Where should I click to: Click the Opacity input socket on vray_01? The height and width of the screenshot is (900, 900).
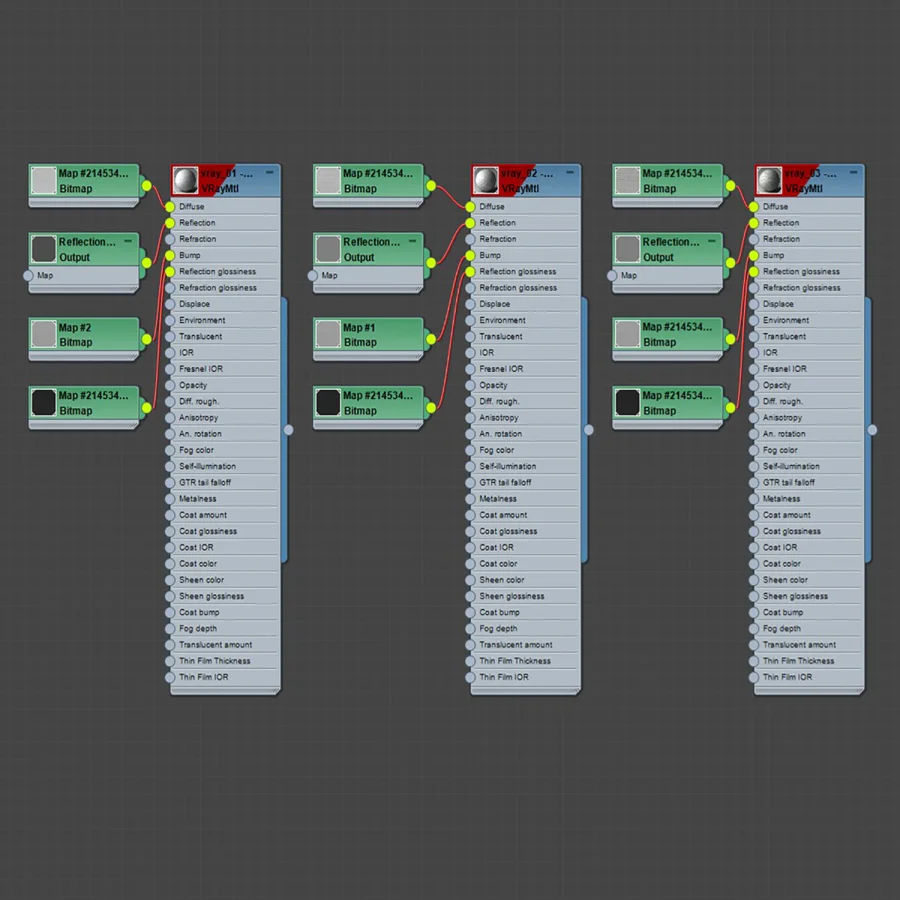pyautogui.click(x=170, y=385)
